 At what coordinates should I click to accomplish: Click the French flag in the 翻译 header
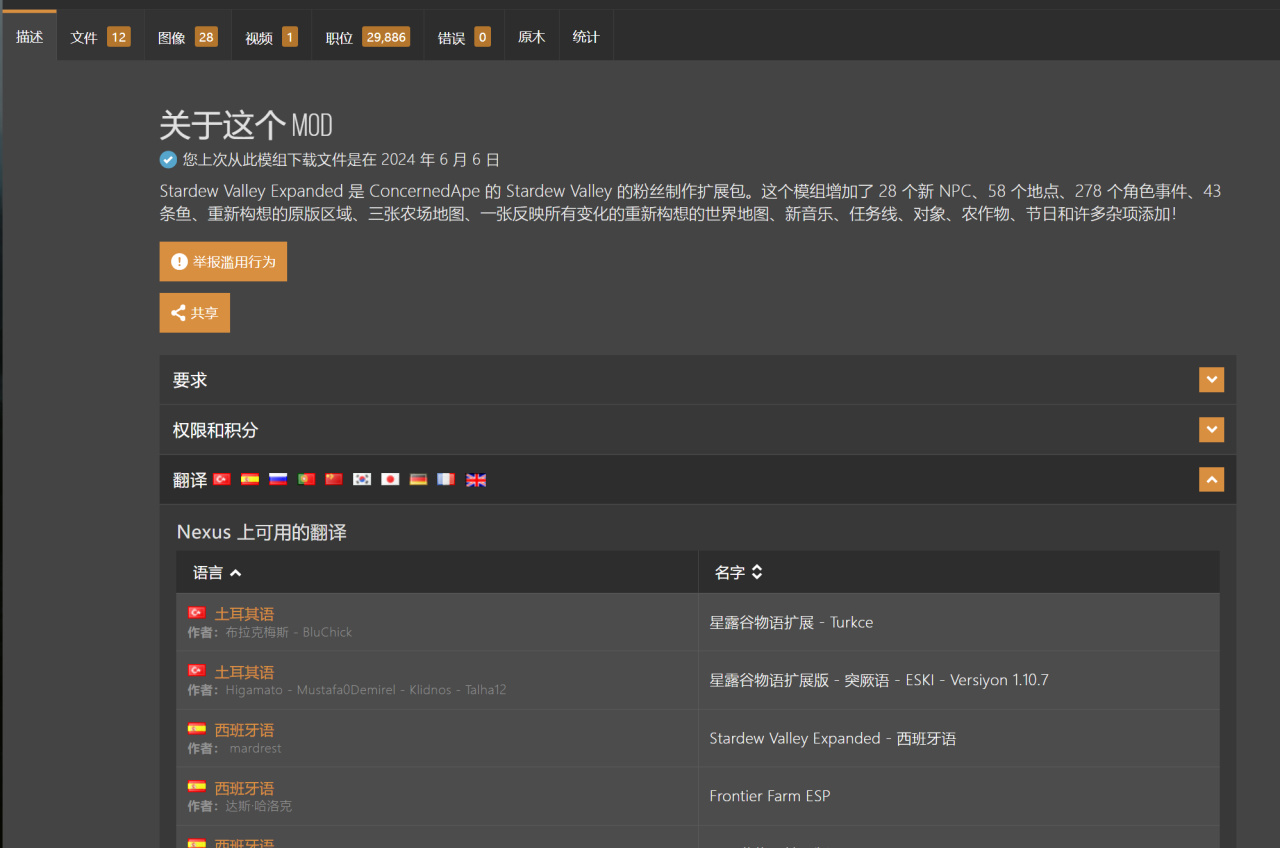tap(446, 479)
